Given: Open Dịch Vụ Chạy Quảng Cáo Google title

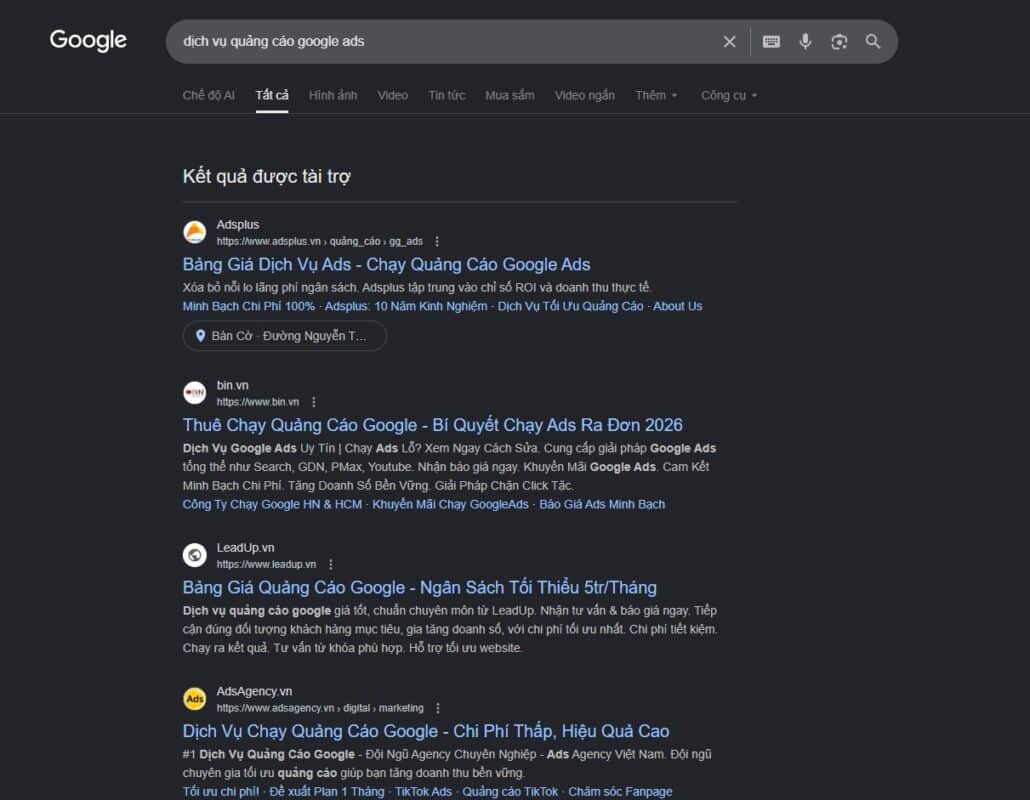Looking at the screenshot, I should pos(426,731).
